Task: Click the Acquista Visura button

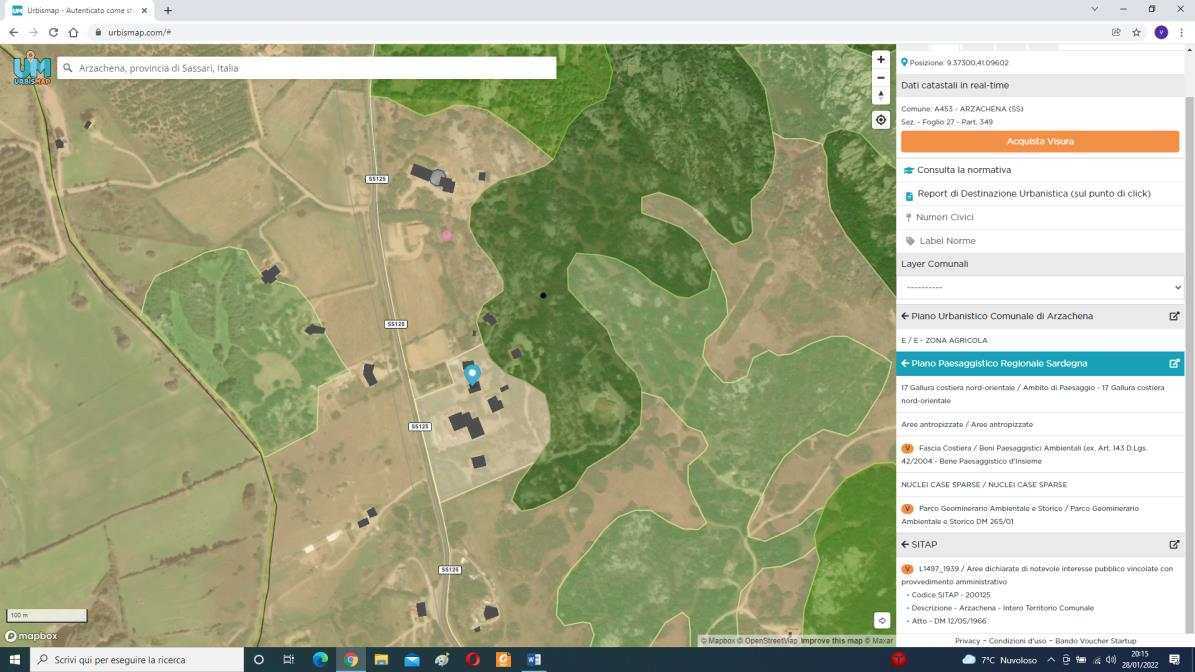Action: (x=1039, y=141)
